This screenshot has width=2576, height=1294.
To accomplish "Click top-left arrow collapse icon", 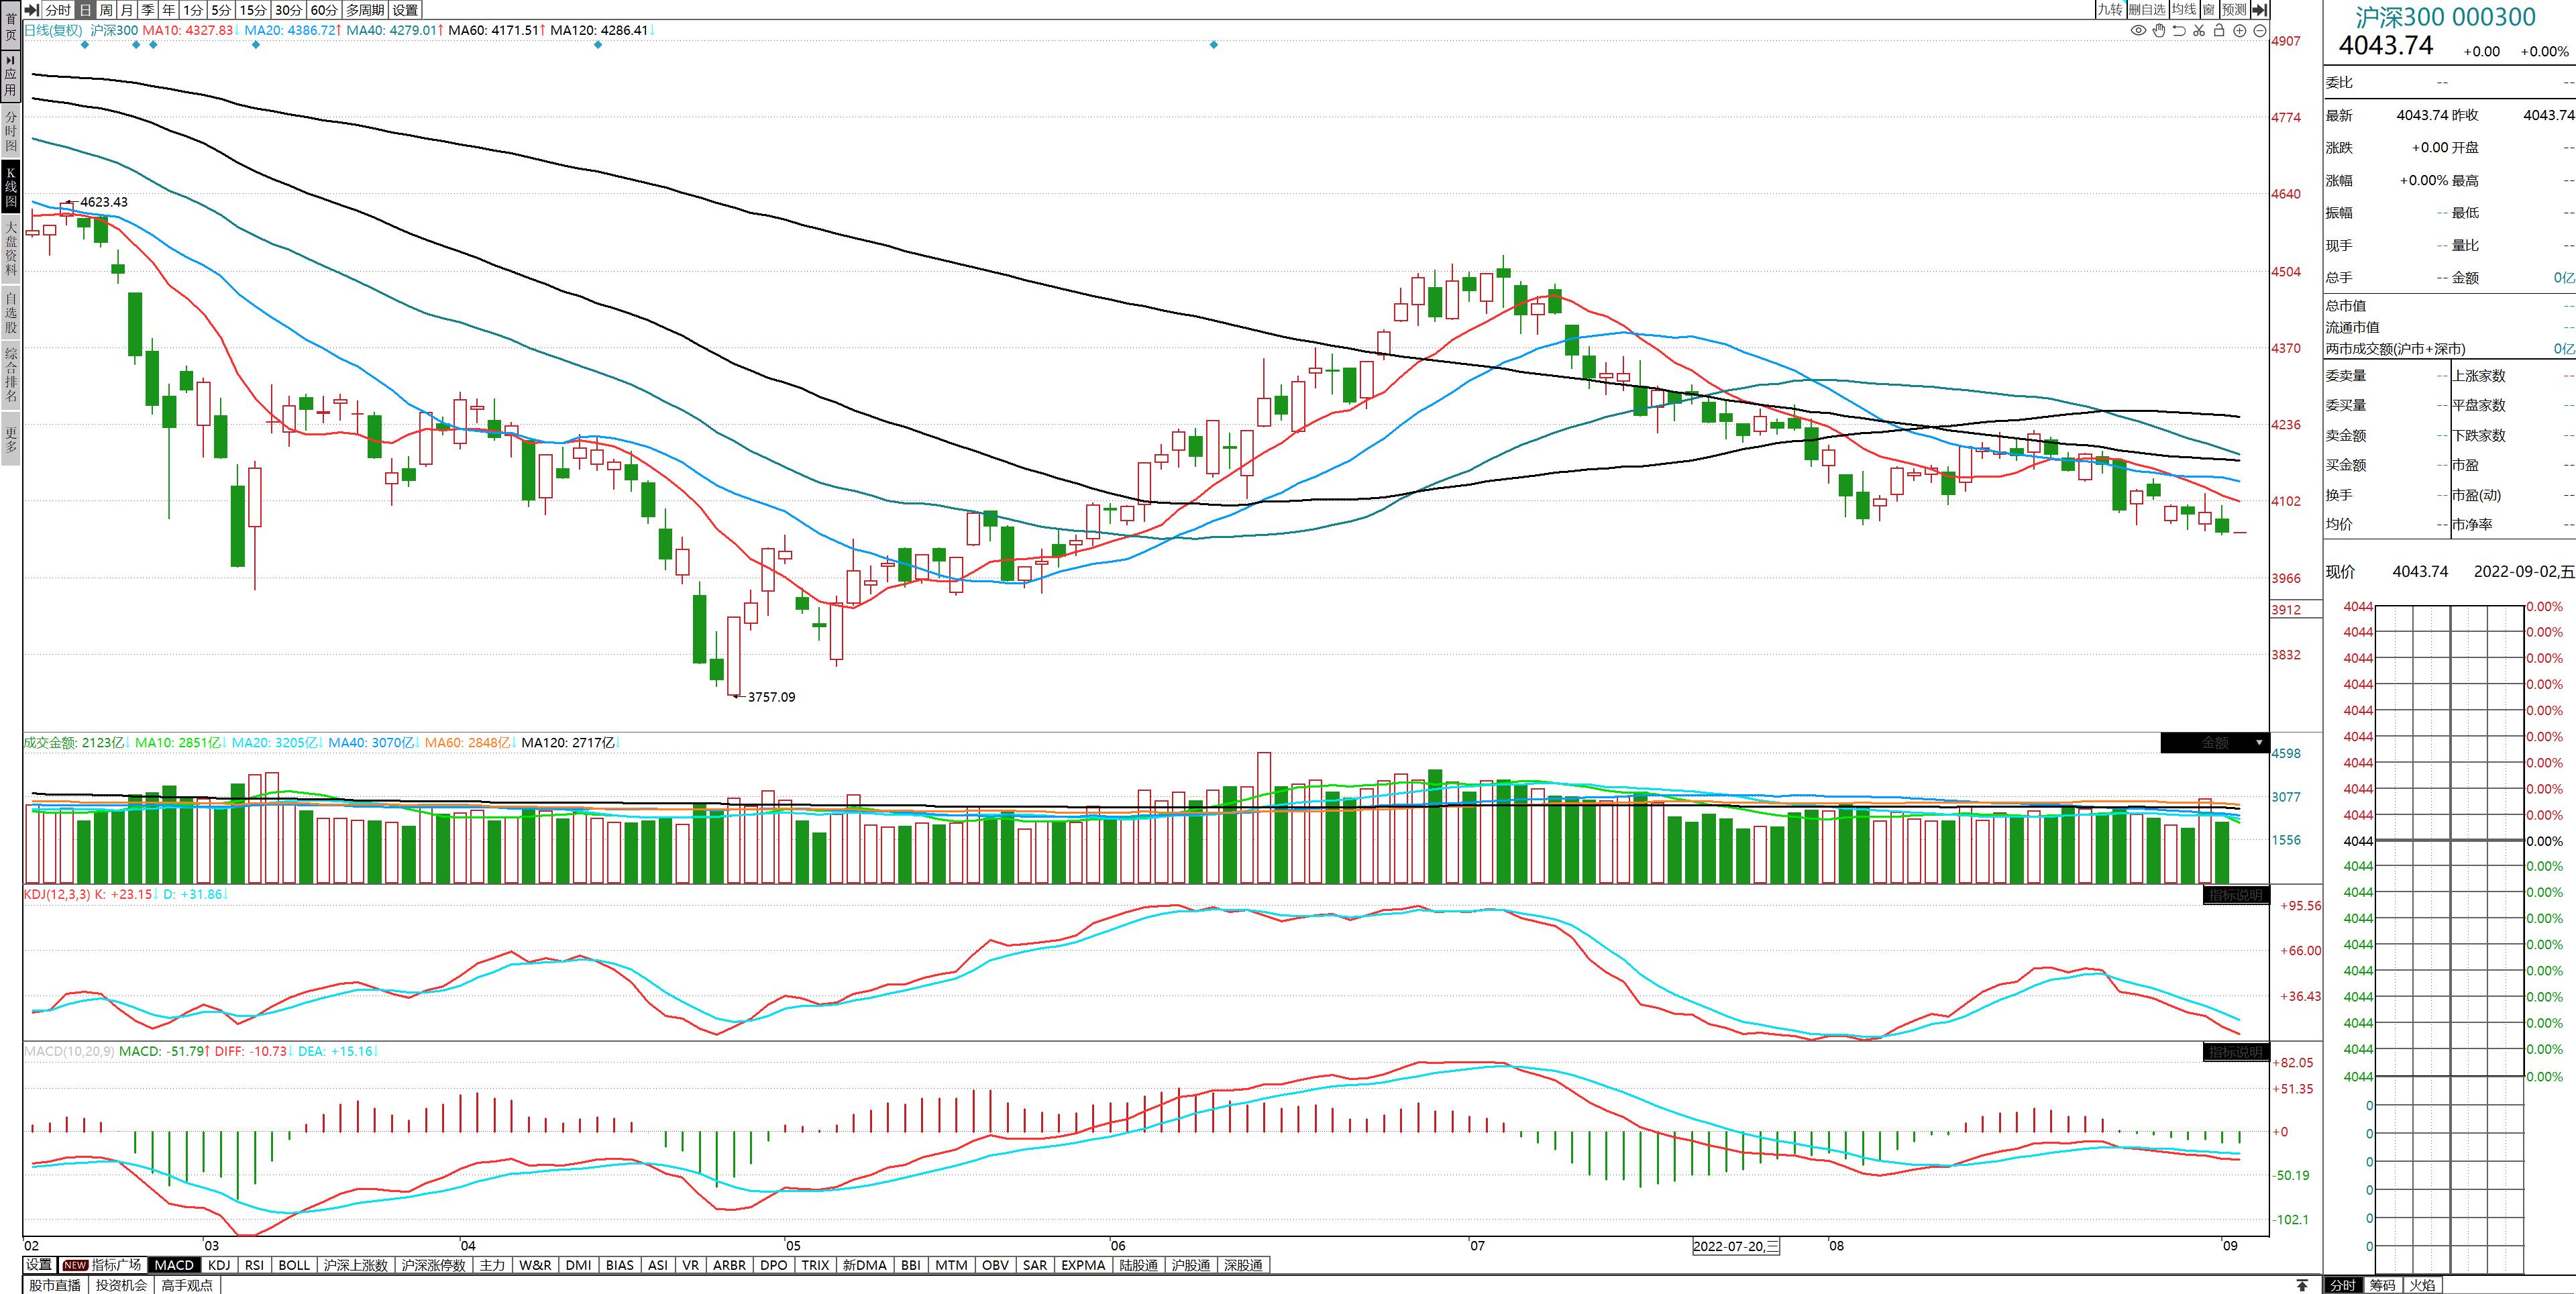I will coord(31,10).
